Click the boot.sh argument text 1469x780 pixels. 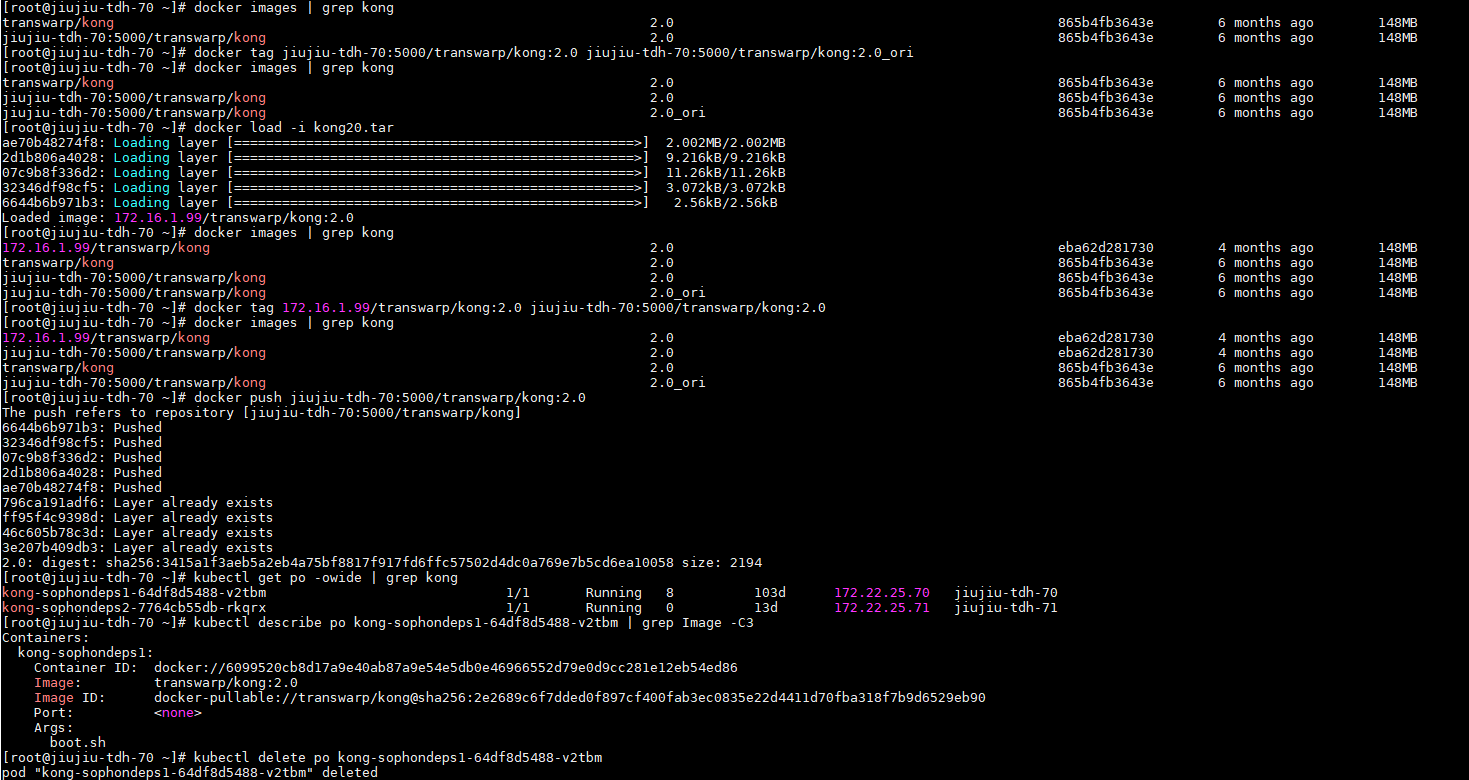tap(77, 743)
